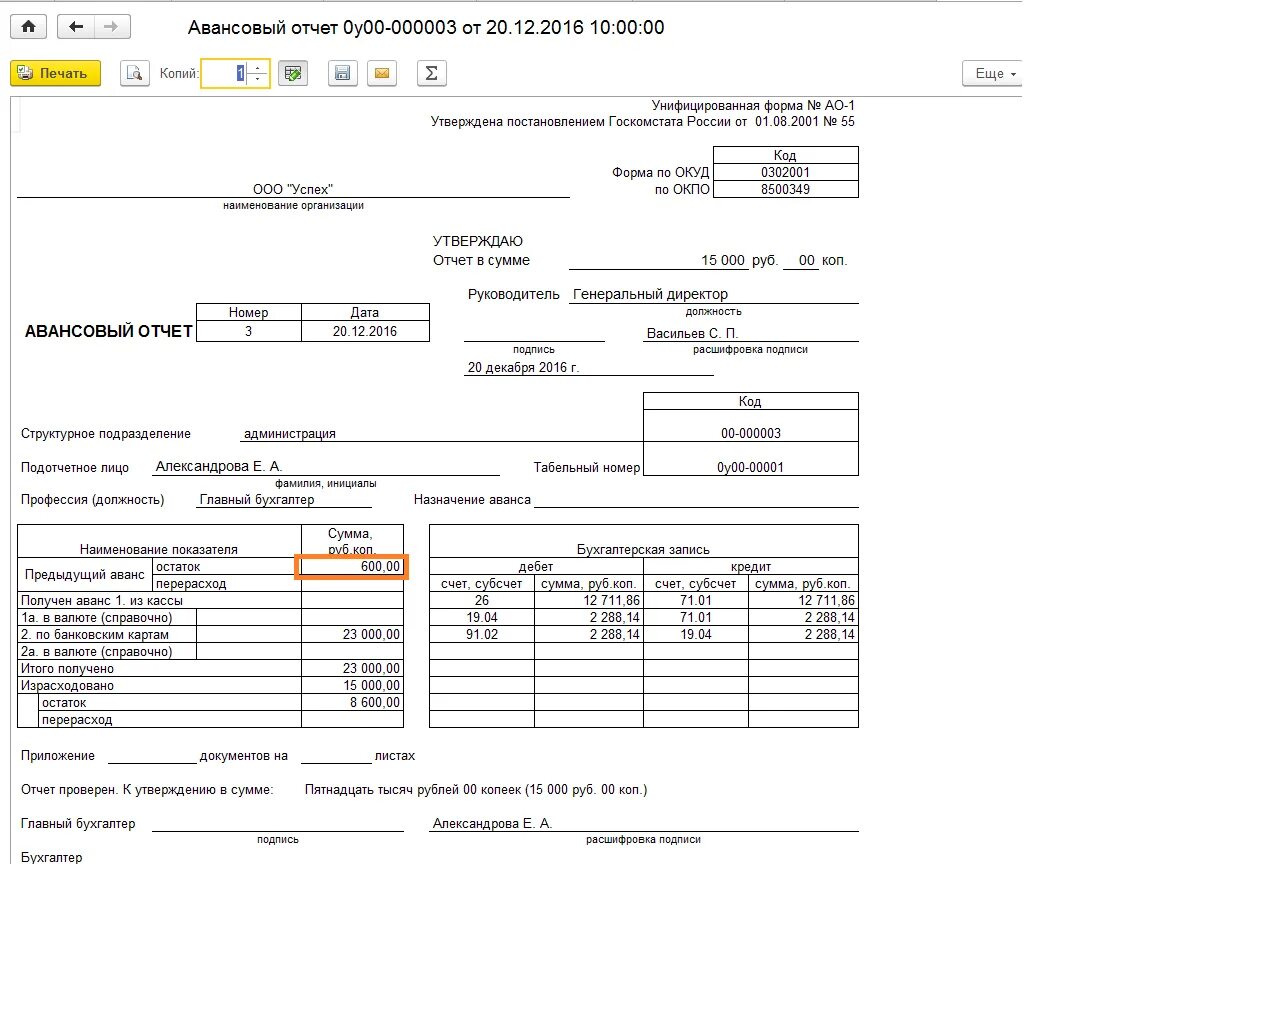
Task: Select Генеральный директор position text
Action: tap(650, 294)
